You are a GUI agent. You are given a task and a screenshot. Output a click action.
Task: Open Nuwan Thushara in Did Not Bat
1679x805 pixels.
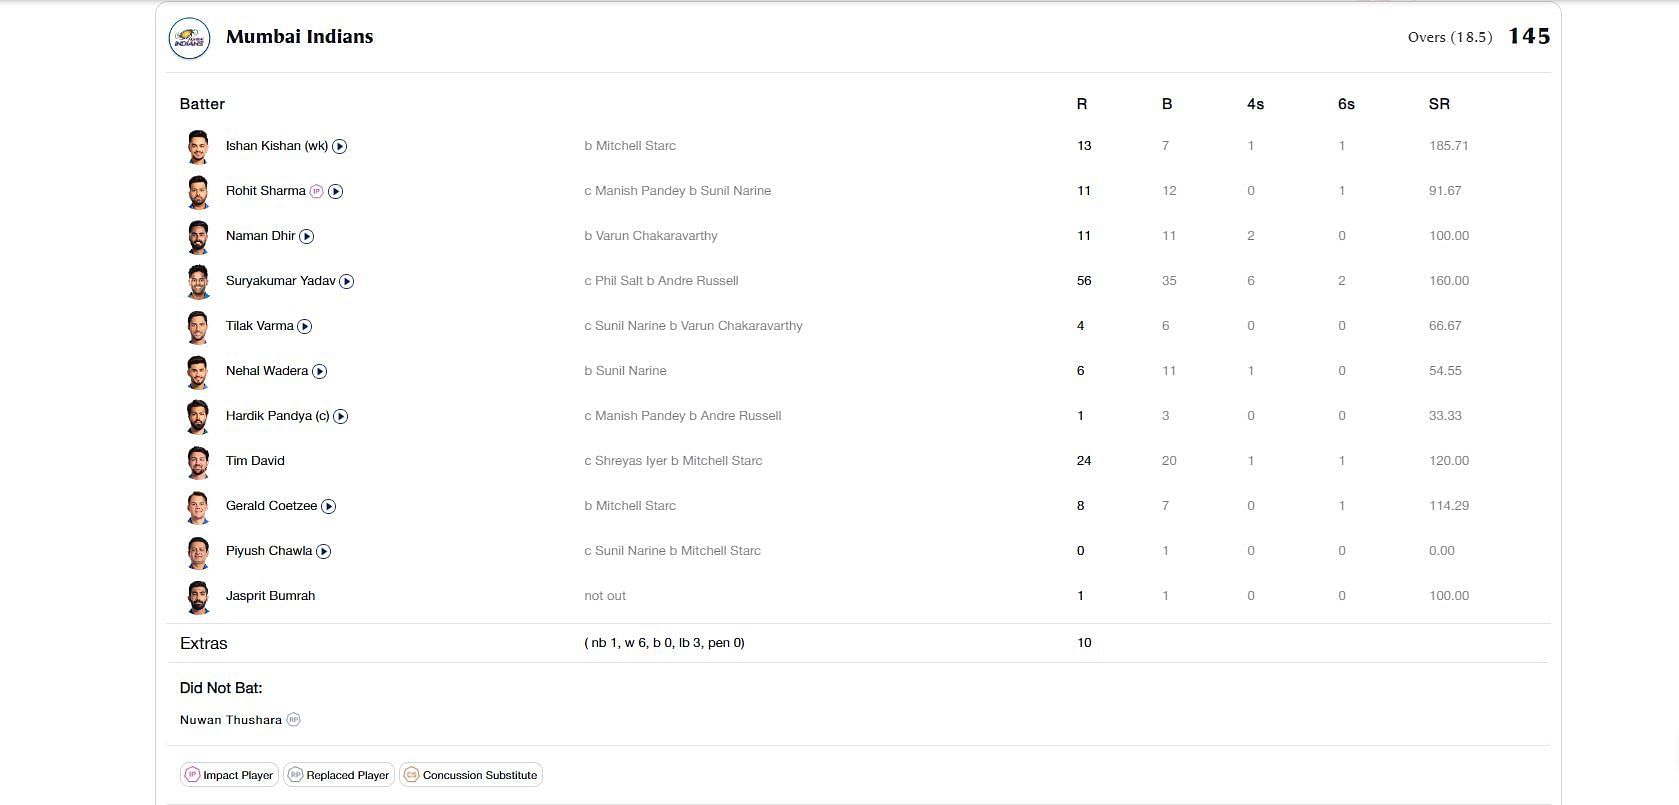[231, 720]
